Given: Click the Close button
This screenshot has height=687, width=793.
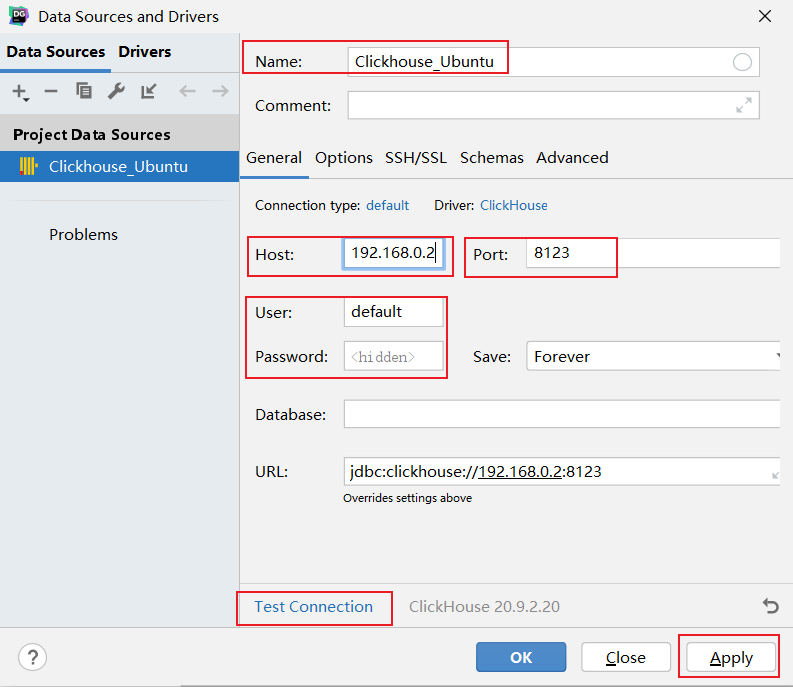Looking at the screenshot, I should [626, 657].
